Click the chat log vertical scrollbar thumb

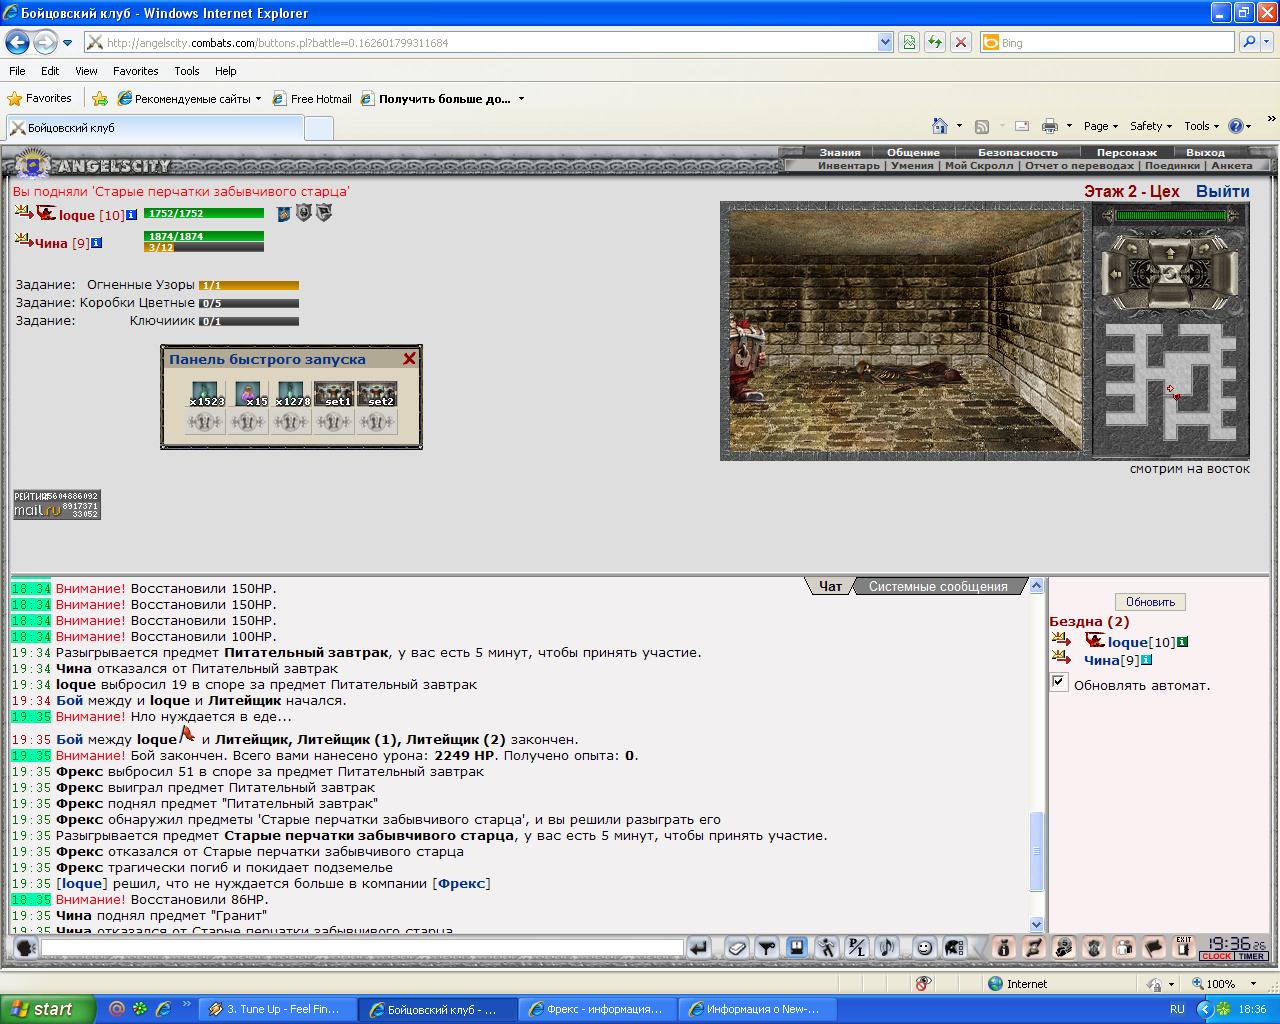pyautogui.click(x=1036, y=851)
